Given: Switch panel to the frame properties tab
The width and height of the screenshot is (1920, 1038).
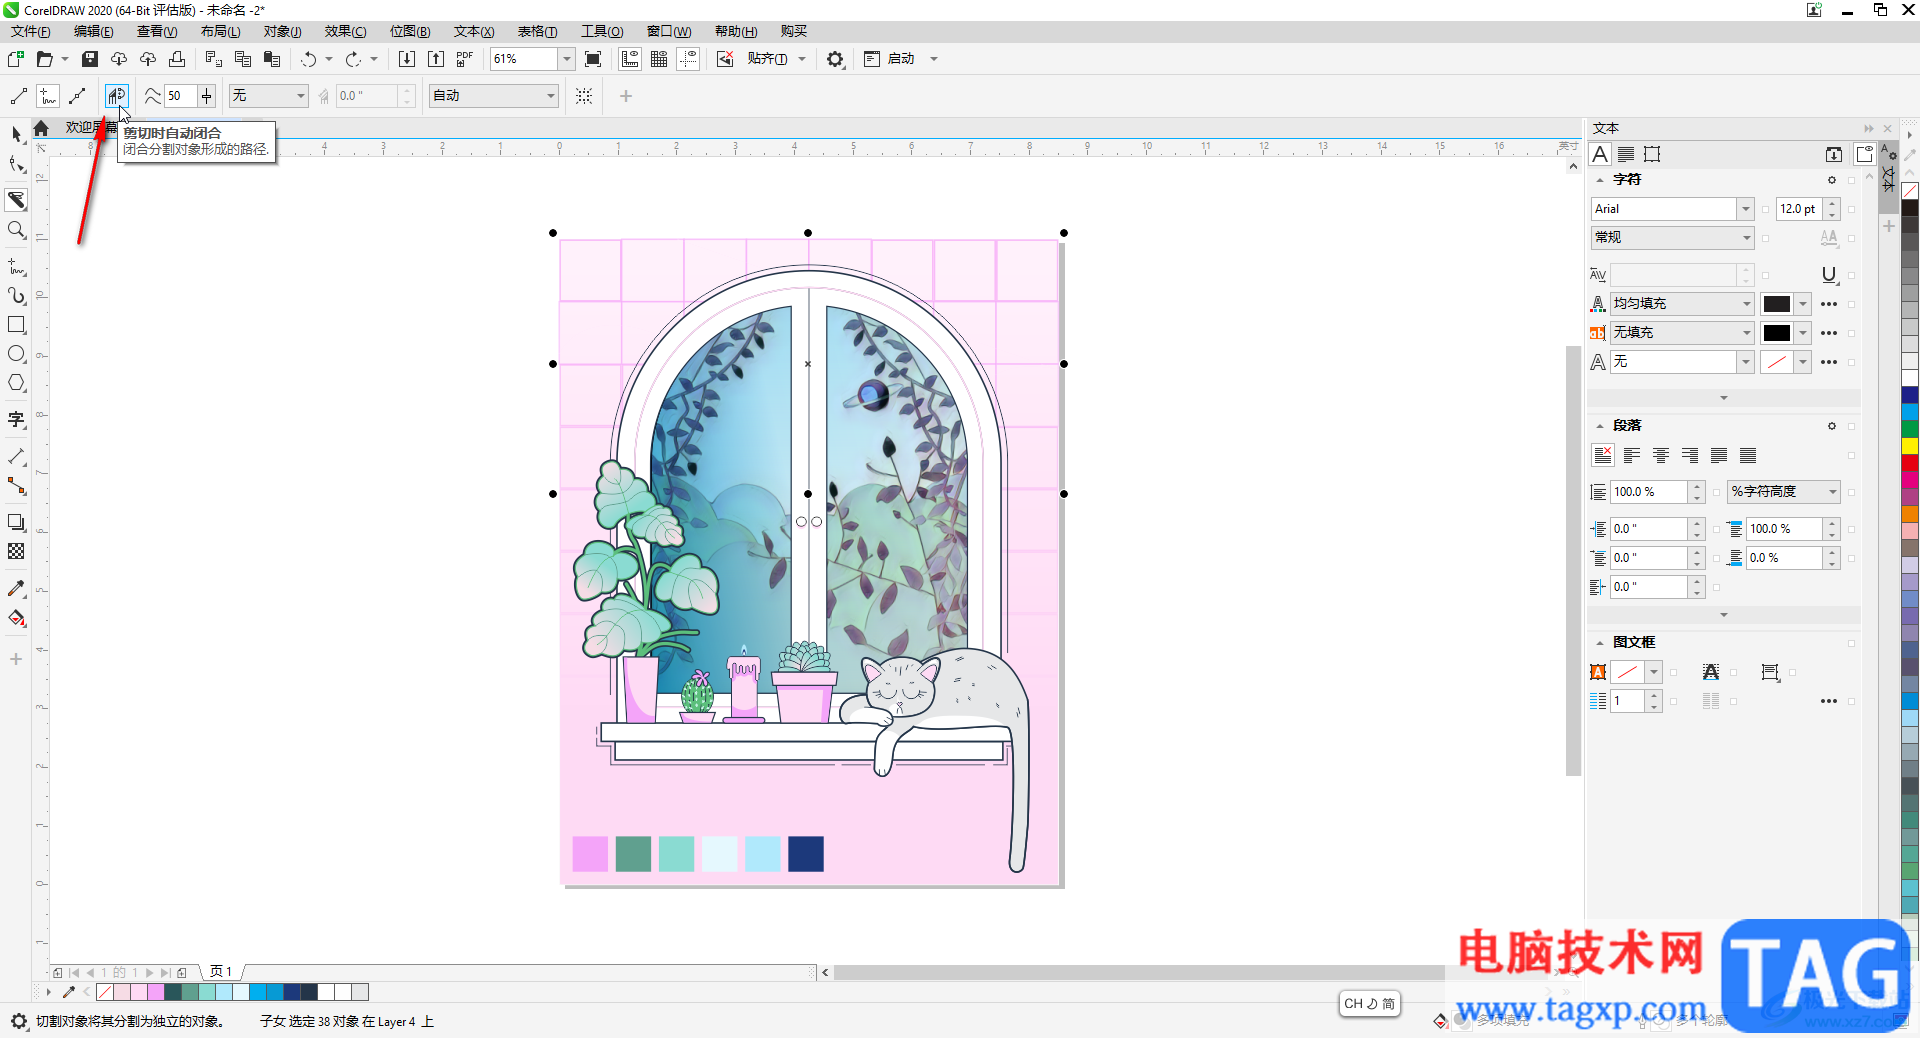Looking at the screenshot, I should pos(1652,154).
